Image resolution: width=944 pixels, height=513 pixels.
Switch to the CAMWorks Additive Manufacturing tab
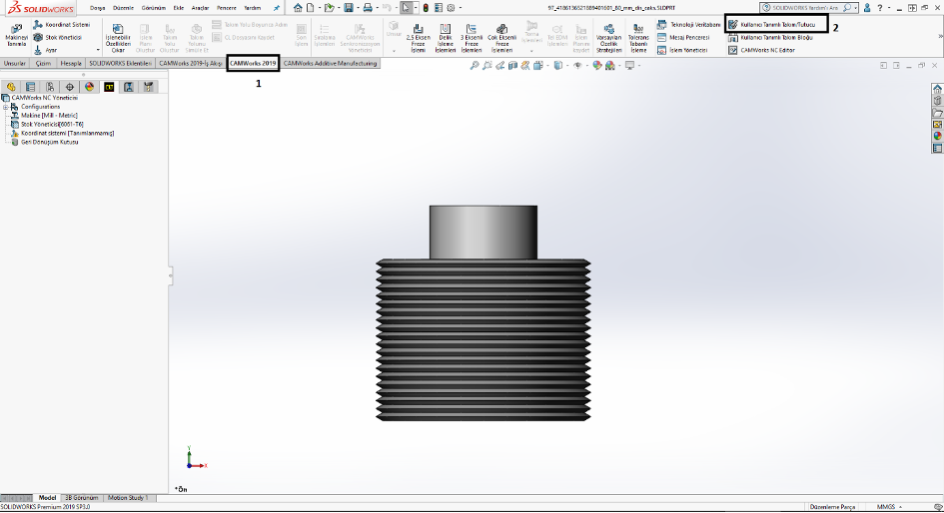click(330, 63)
